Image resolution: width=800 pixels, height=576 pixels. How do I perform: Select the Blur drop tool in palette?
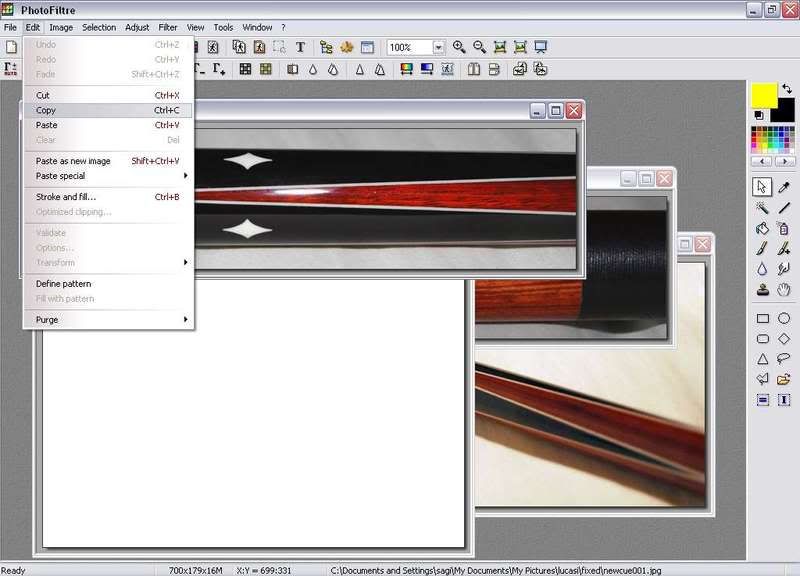(x=762, y=269)
